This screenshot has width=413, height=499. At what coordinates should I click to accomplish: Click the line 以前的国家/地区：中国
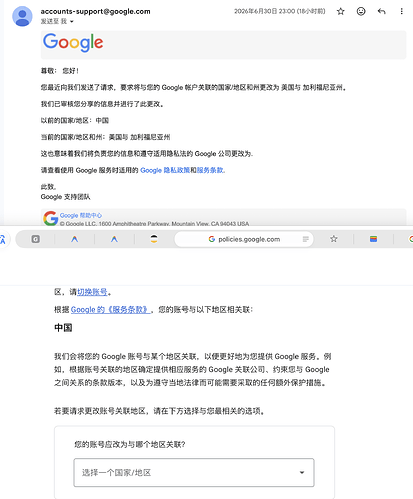[75, 121]
